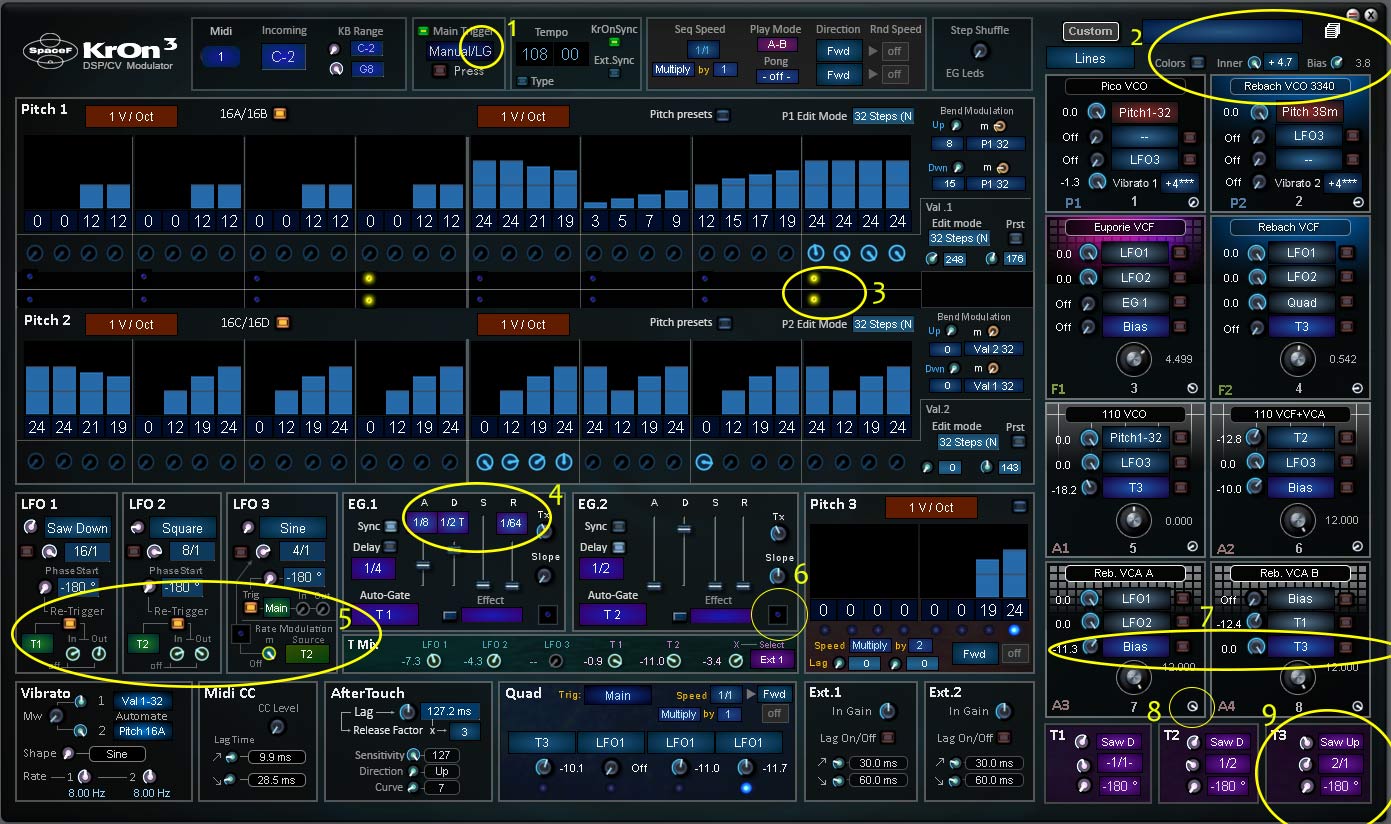1391x824 pixels.
Task: Open the LFO 1 Saw Down waveform selector
Action: click(x=78, y=528)
